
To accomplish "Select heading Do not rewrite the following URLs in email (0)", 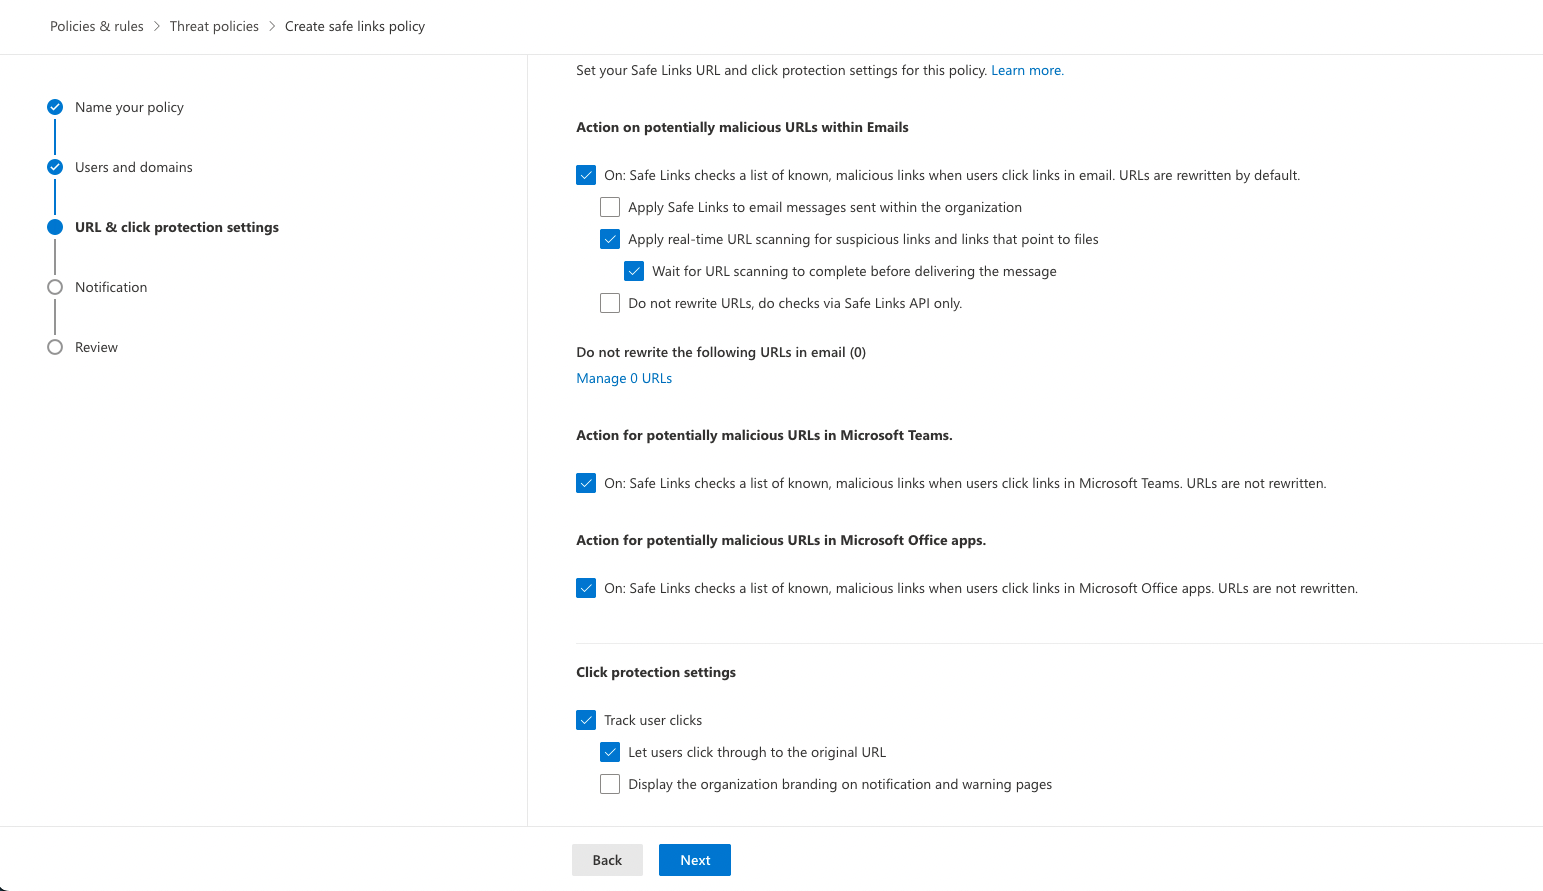I will 721,352.
